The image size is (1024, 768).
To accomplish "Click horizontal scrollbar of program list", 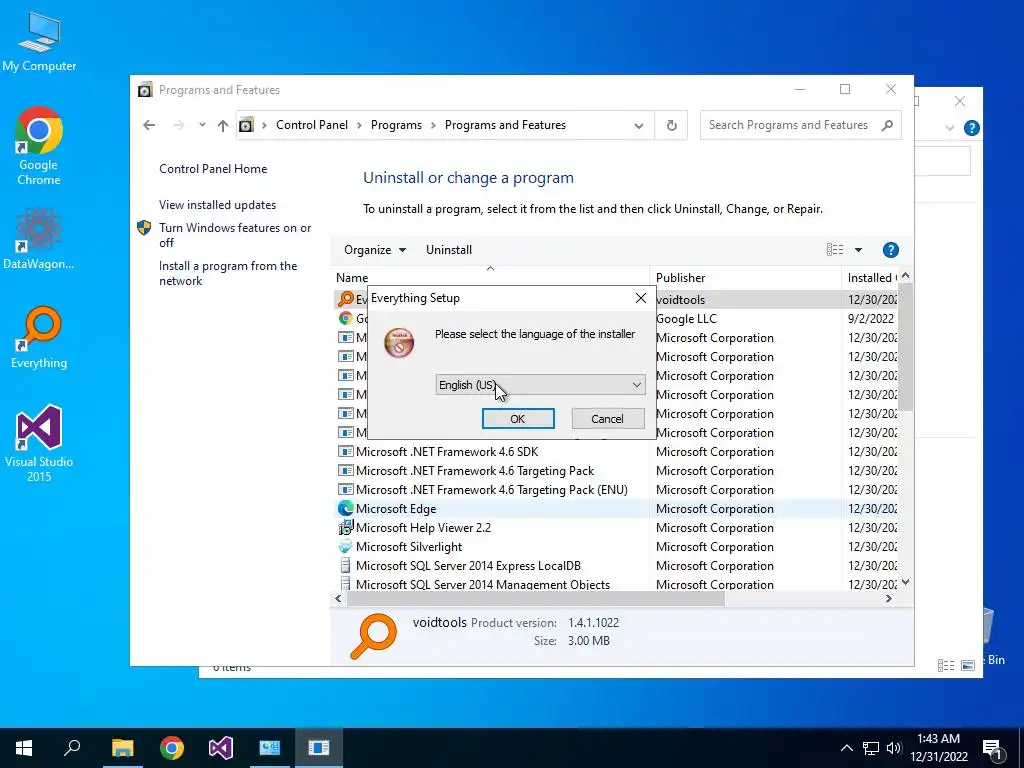I will [536, 599].
